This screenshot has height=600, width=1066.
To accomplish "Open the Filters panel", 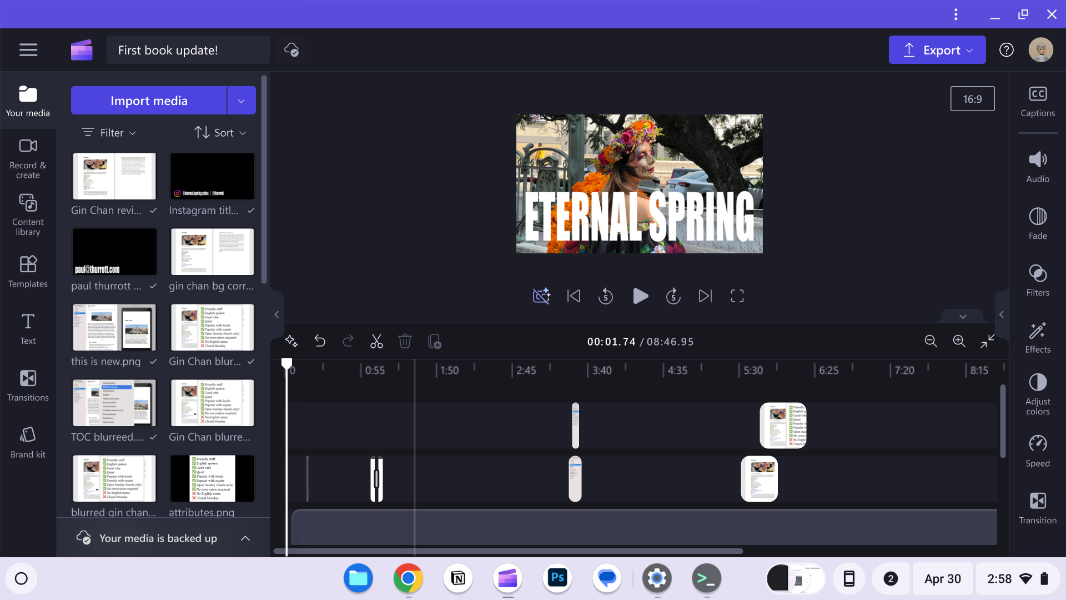I will pos(1037,280).
